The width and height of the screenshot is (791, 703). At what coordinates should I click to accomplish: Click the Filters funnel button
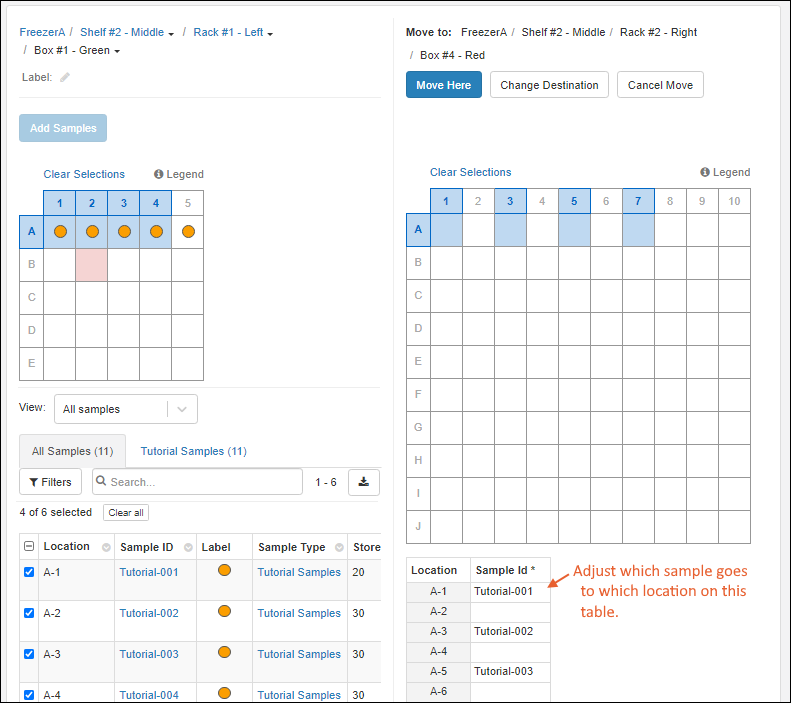point(50,482)
